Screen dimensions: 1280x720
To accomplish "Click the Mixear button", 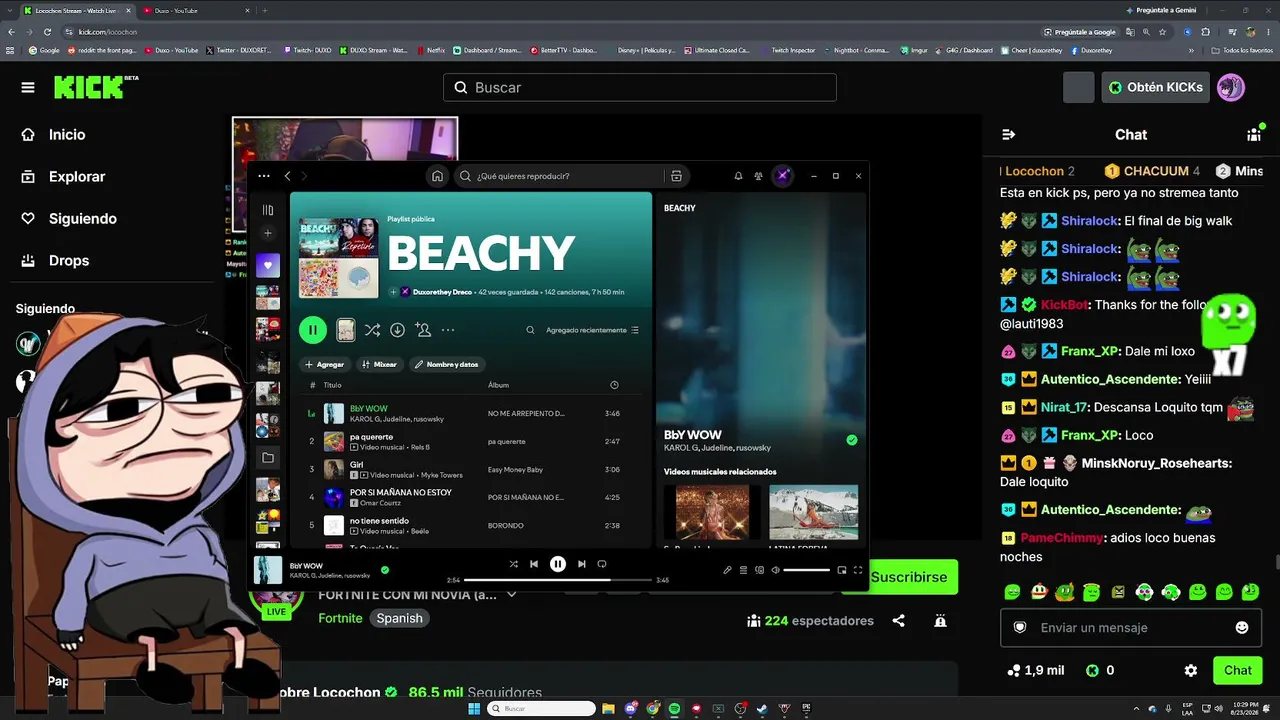I will [x=380, y=365].
